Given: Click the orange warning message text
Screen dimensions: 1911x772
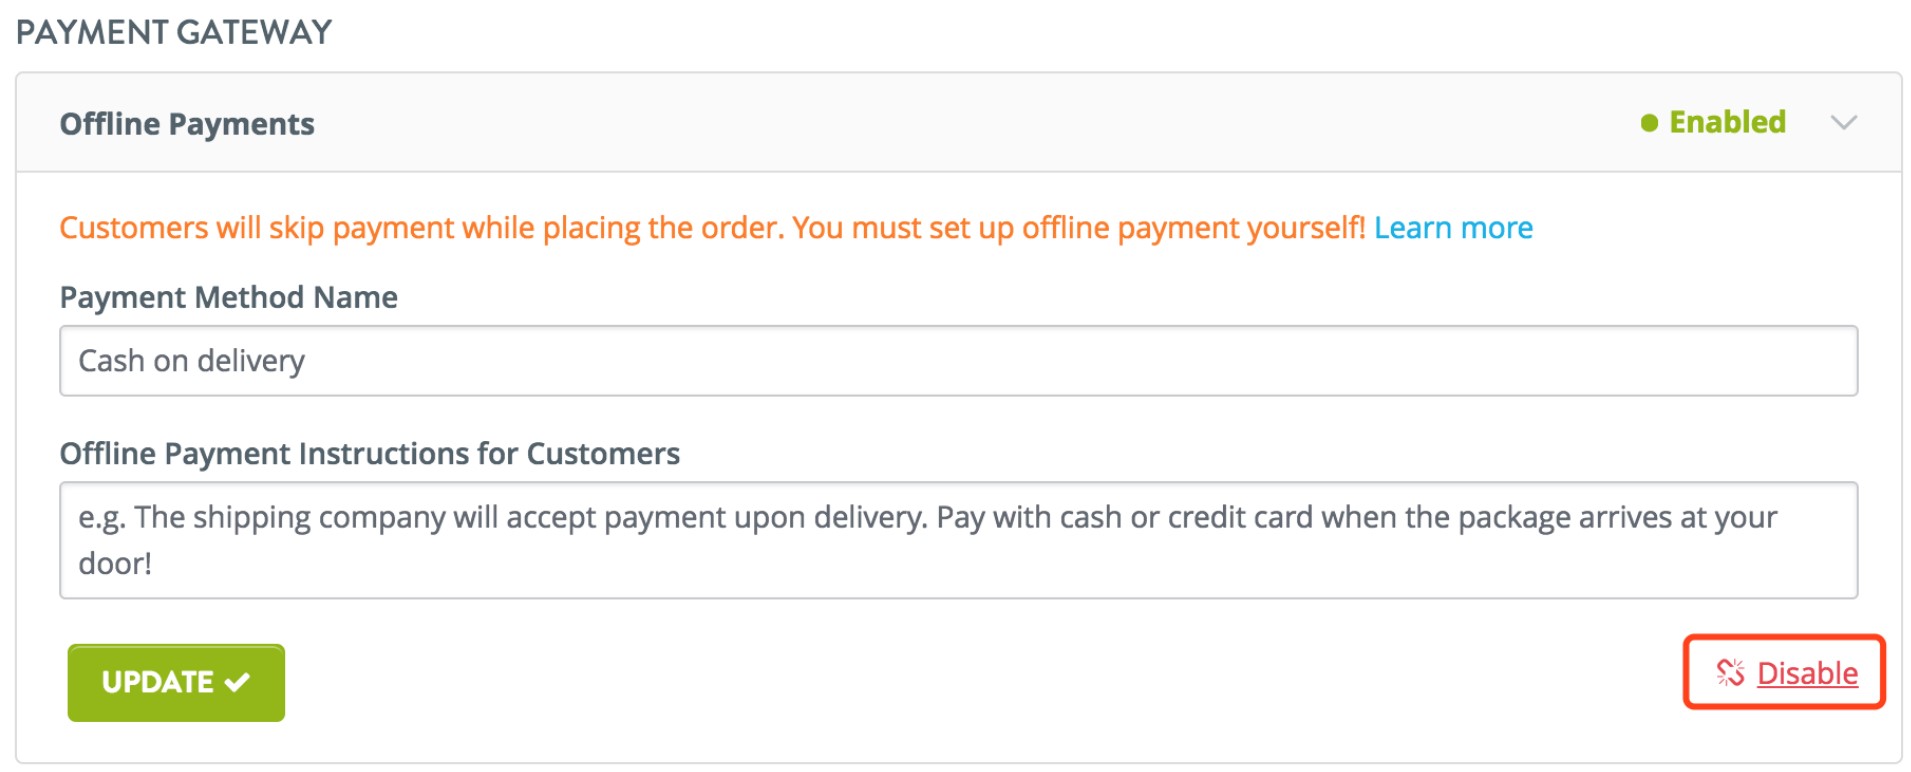Looking at the screenshot, I should 710,227.
